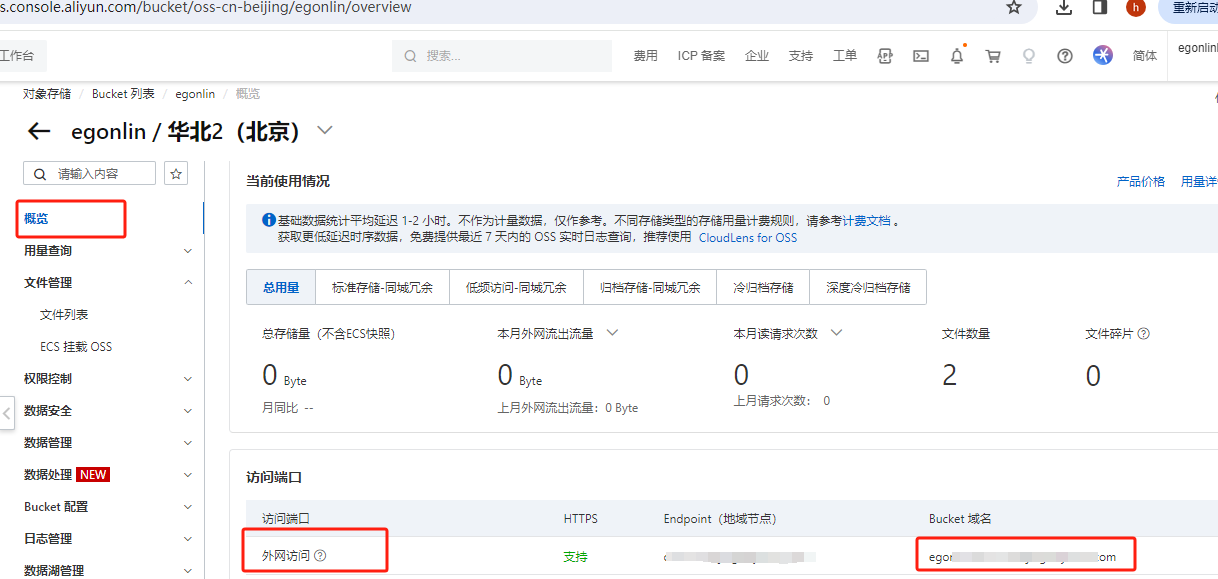Open the Cloud Shell terminal icon

coord(921,56)
